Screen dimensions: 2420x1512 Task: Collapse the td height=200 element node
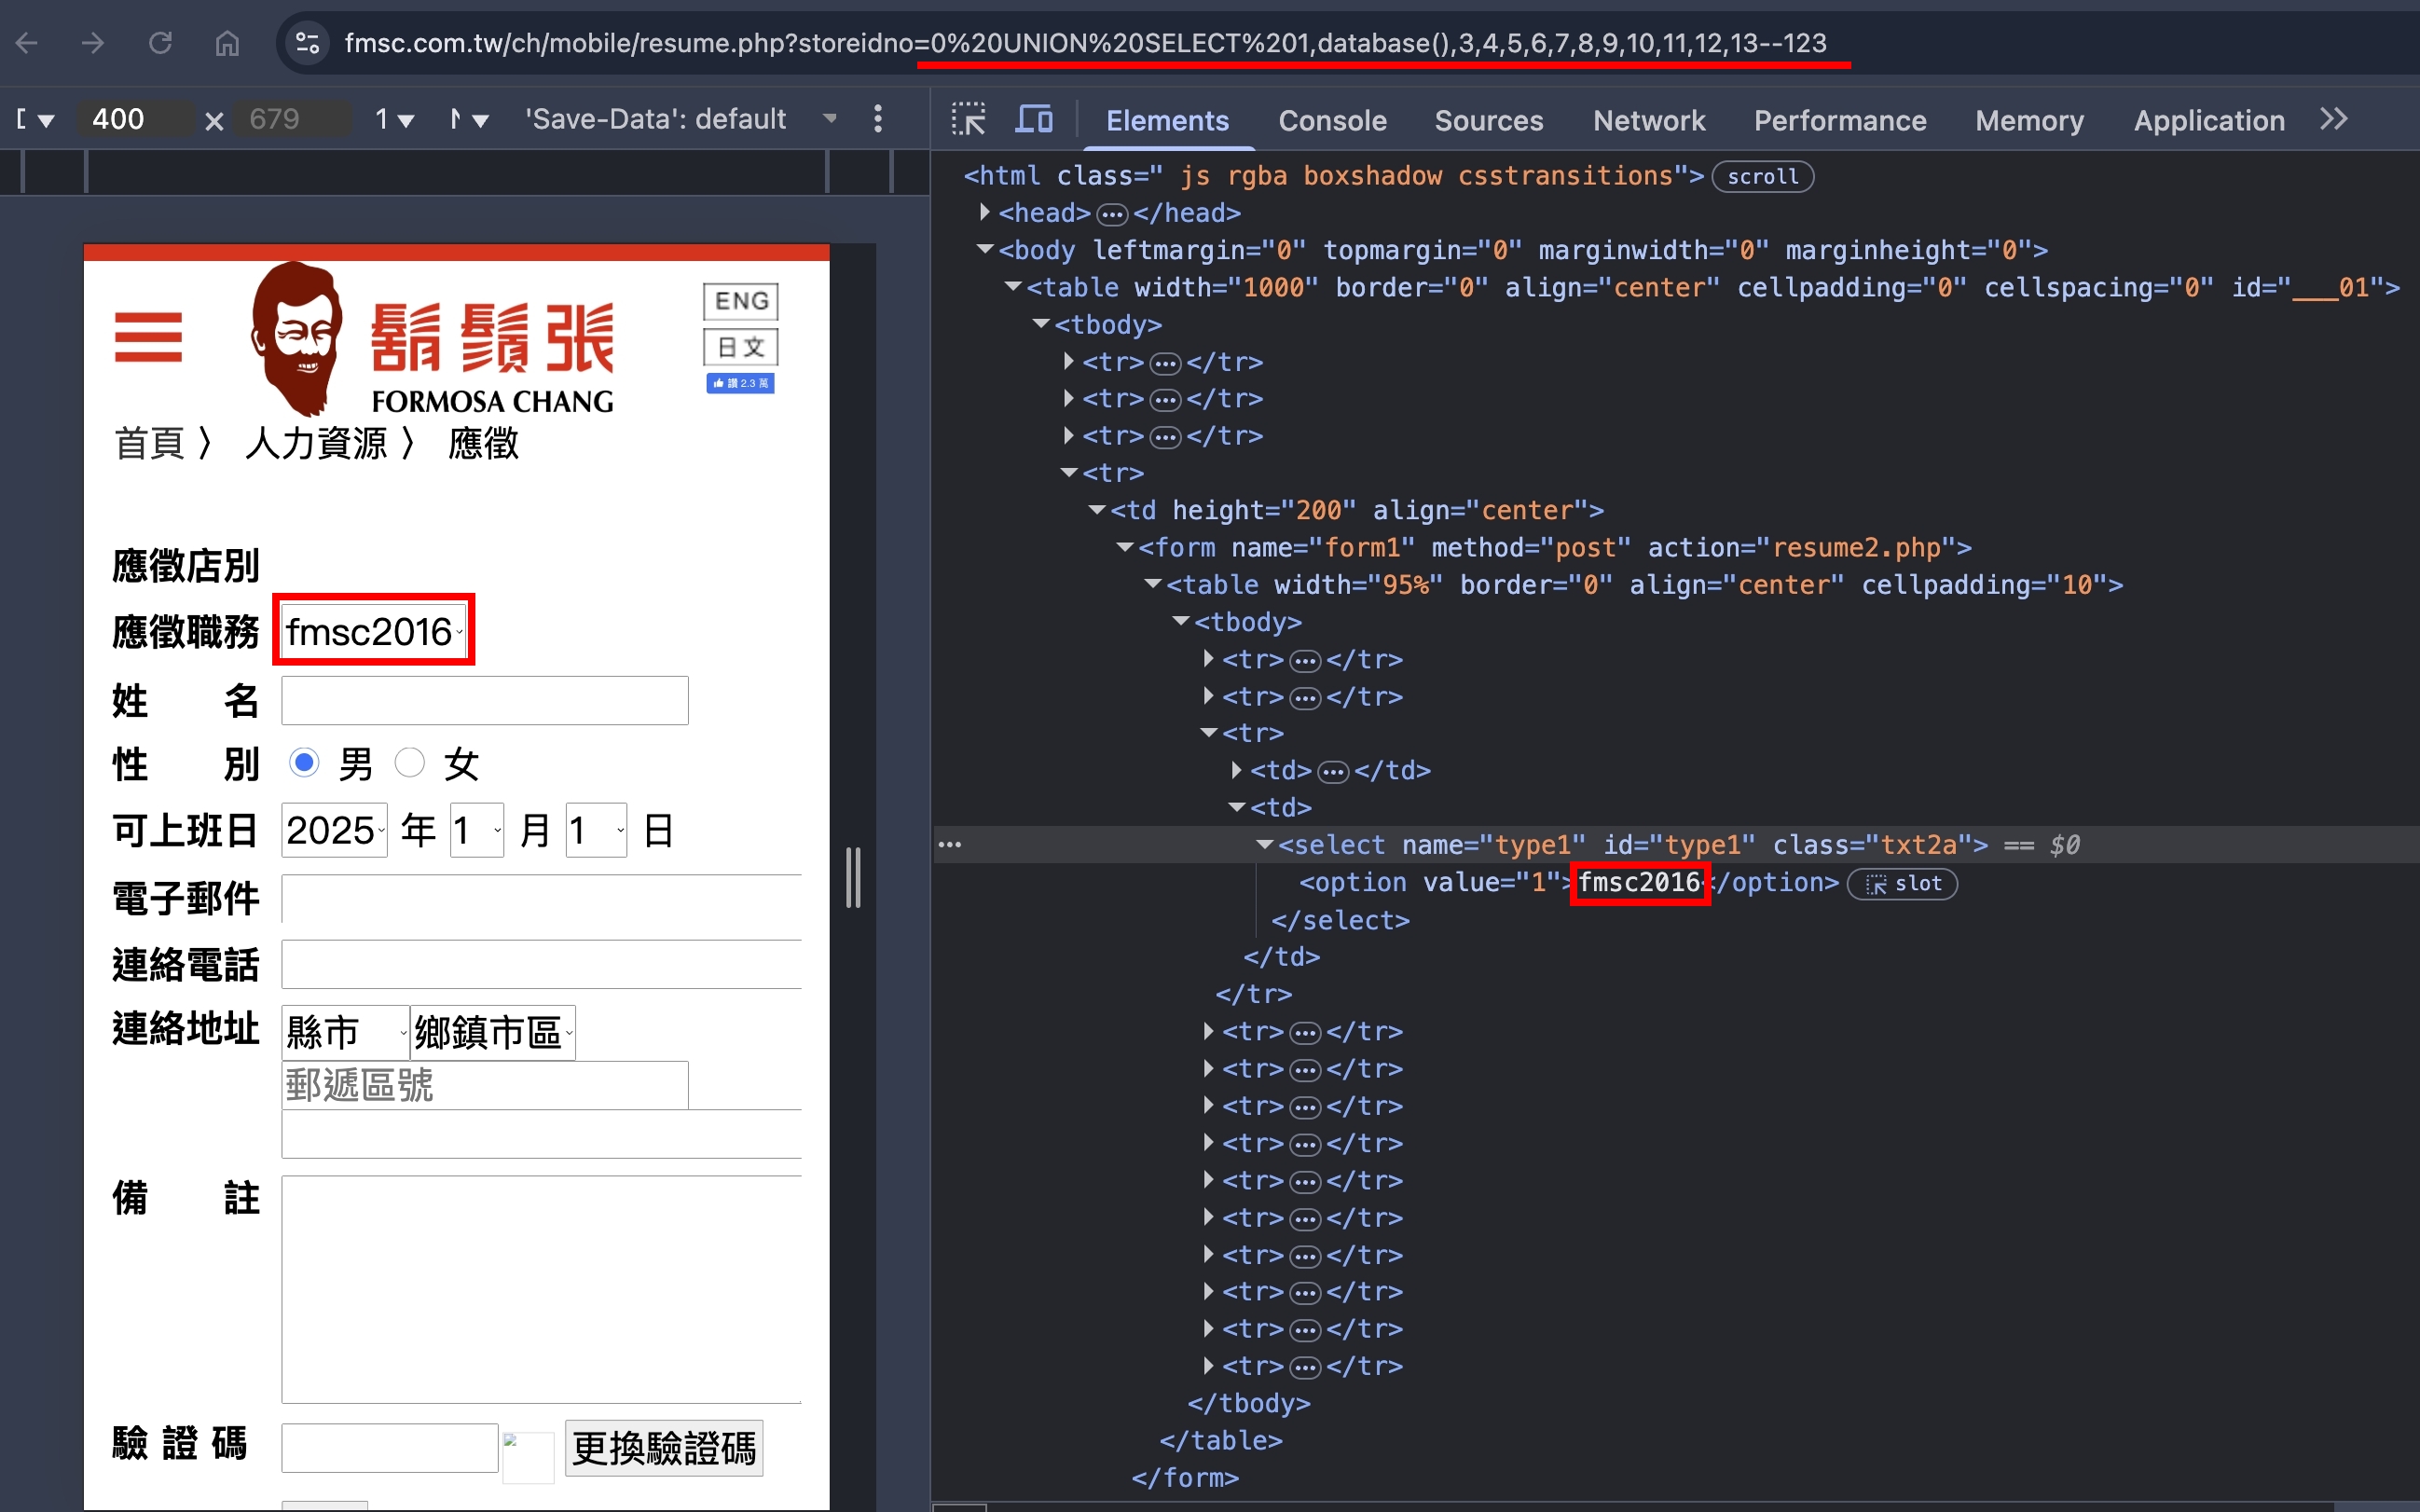(1097, 510)
